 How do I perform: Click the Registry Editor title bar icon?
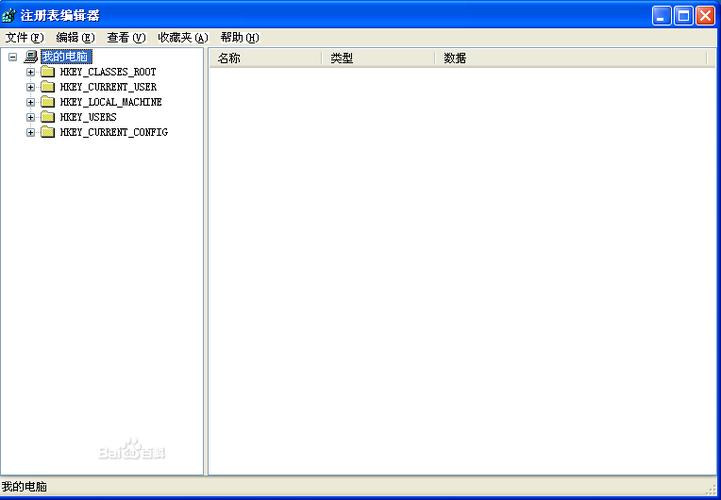[x=8, y=16]
